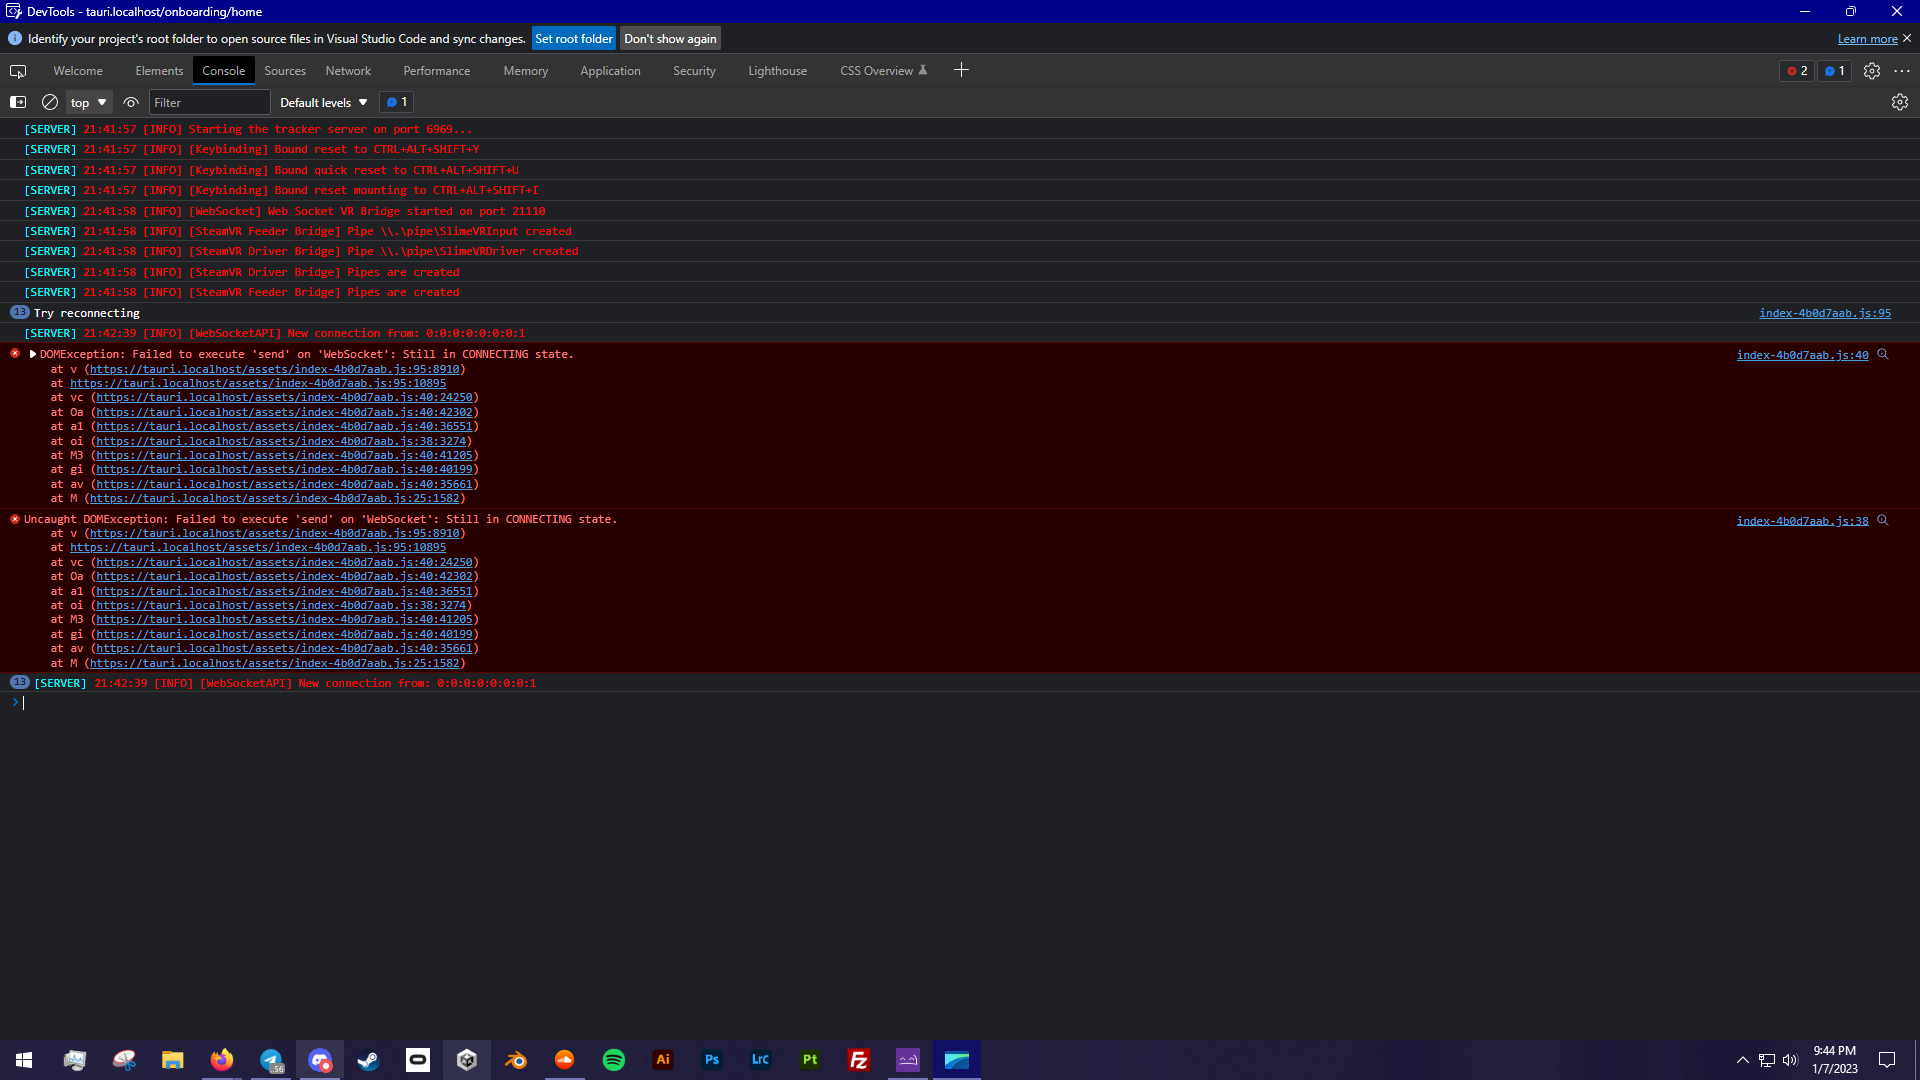This screenshot has width=1920, height=1080.
Task: Open the Default levels filter dropdown
Action: tap(322, 102)
